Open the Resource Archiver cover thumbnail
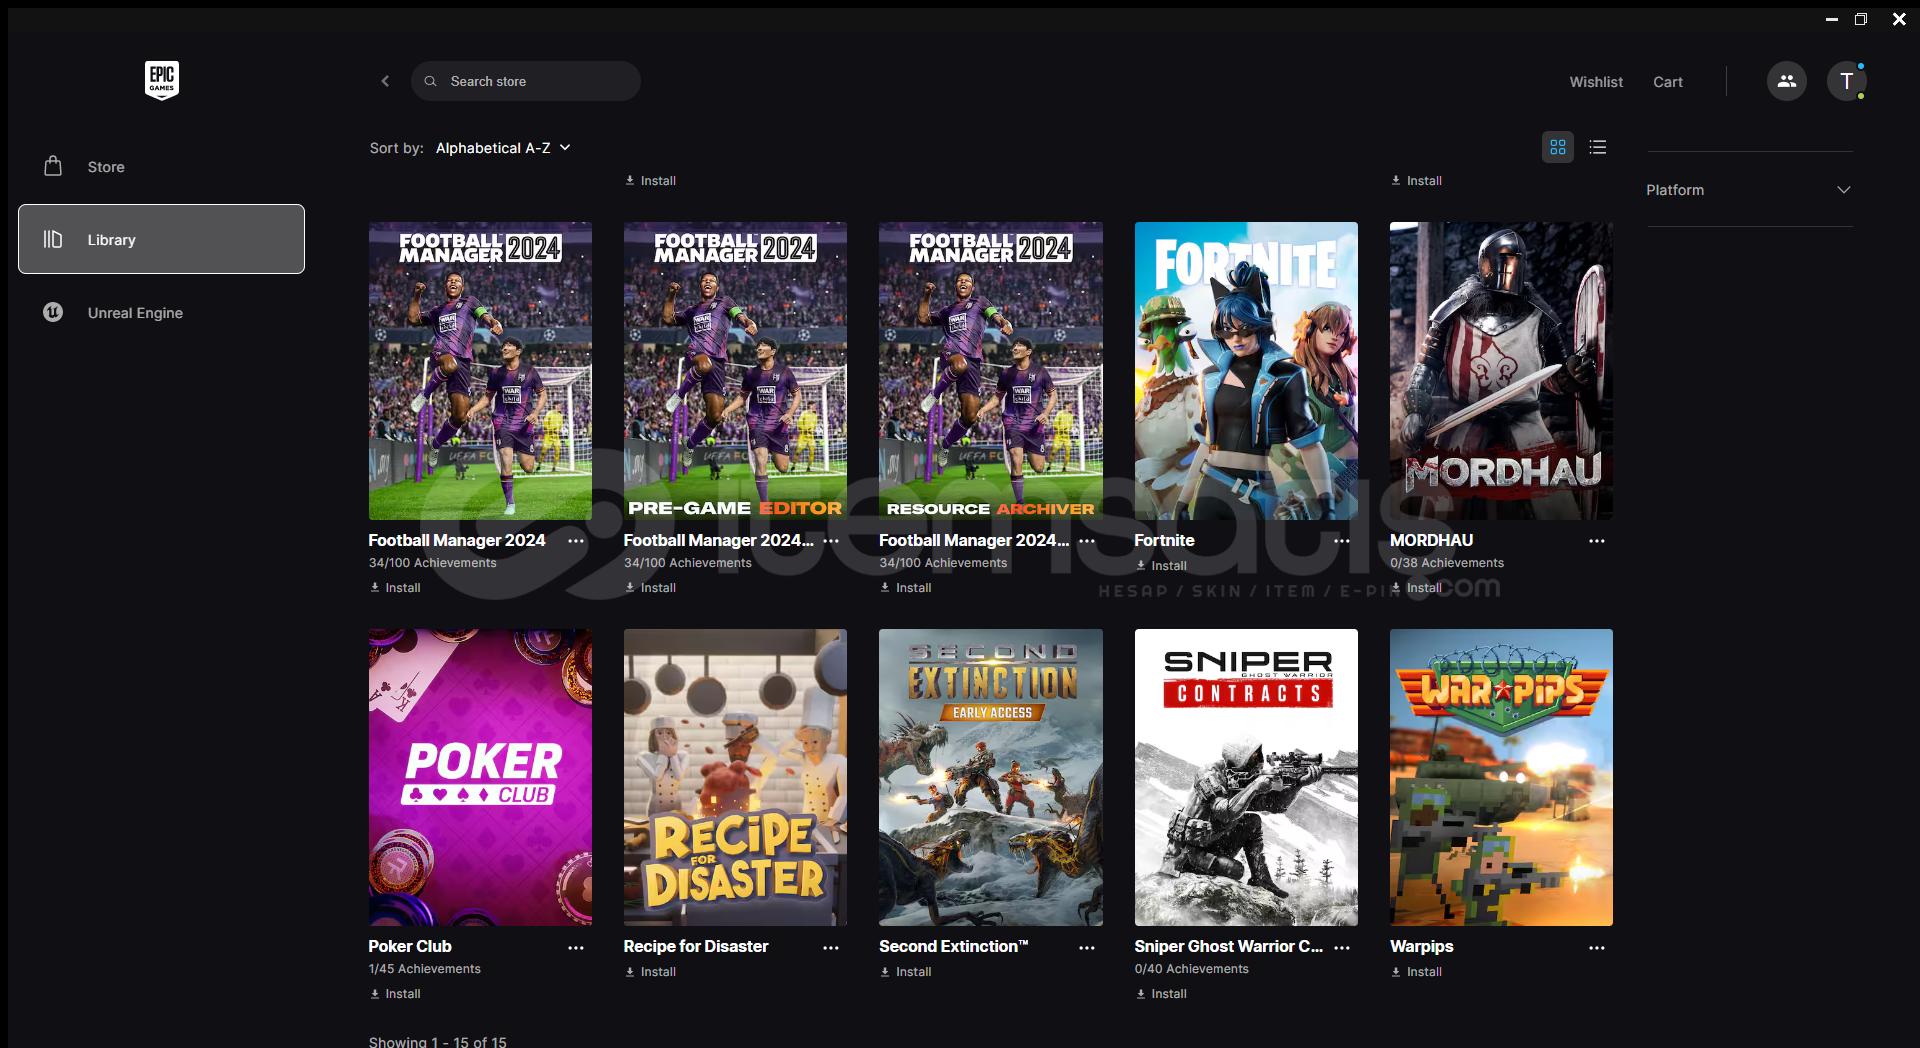This screenshot has width=1920, height=1048. pos(991,370)
